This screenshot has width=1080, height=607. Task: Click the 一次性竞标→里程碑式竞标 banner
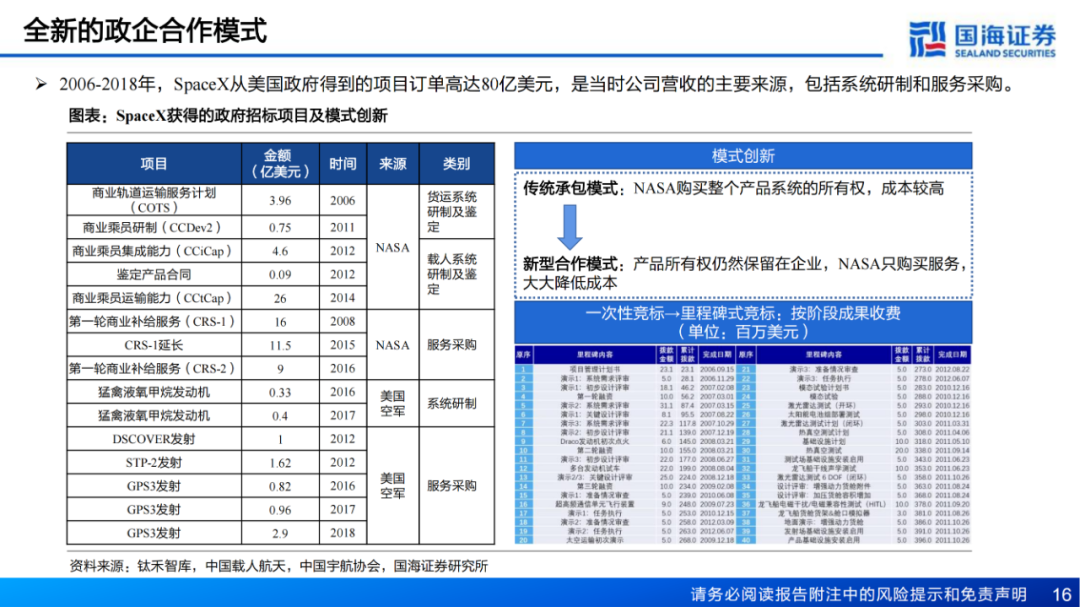coord(743,322)
